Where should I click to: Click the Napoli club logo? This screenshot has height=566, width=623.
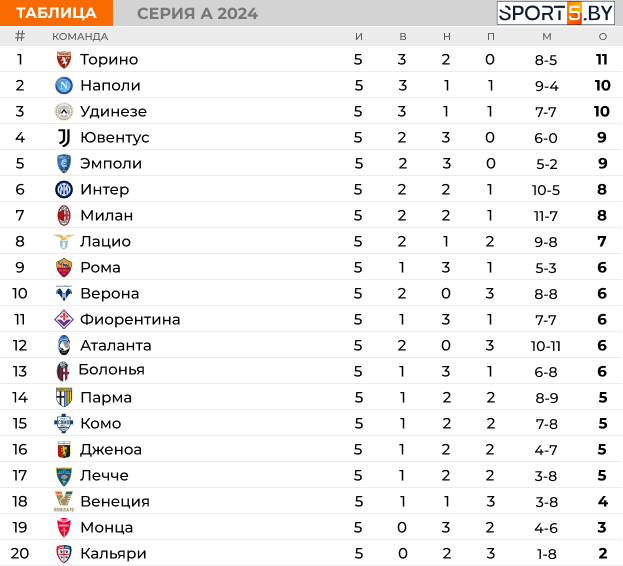click(x=64, y=85)
